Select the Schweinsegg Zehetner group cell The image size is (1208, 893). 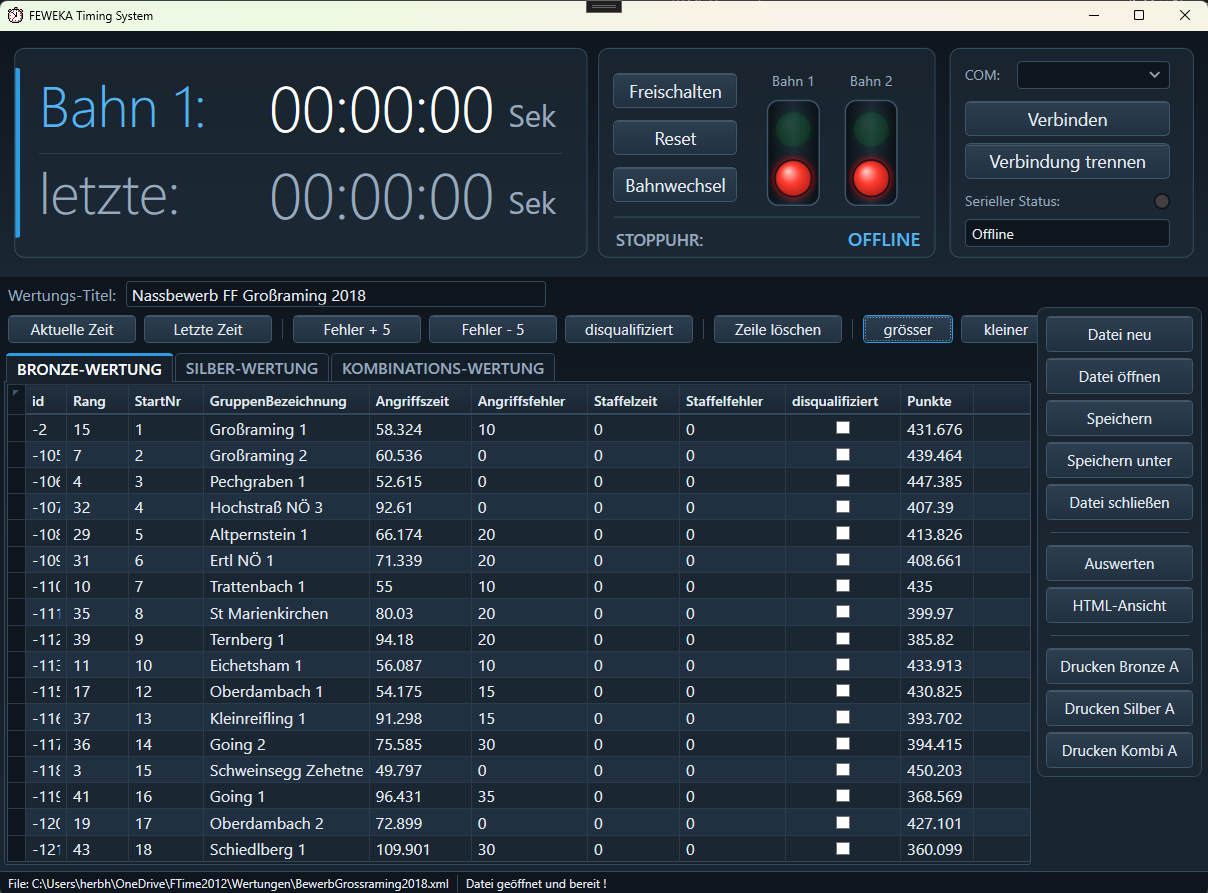pos(286,770)
